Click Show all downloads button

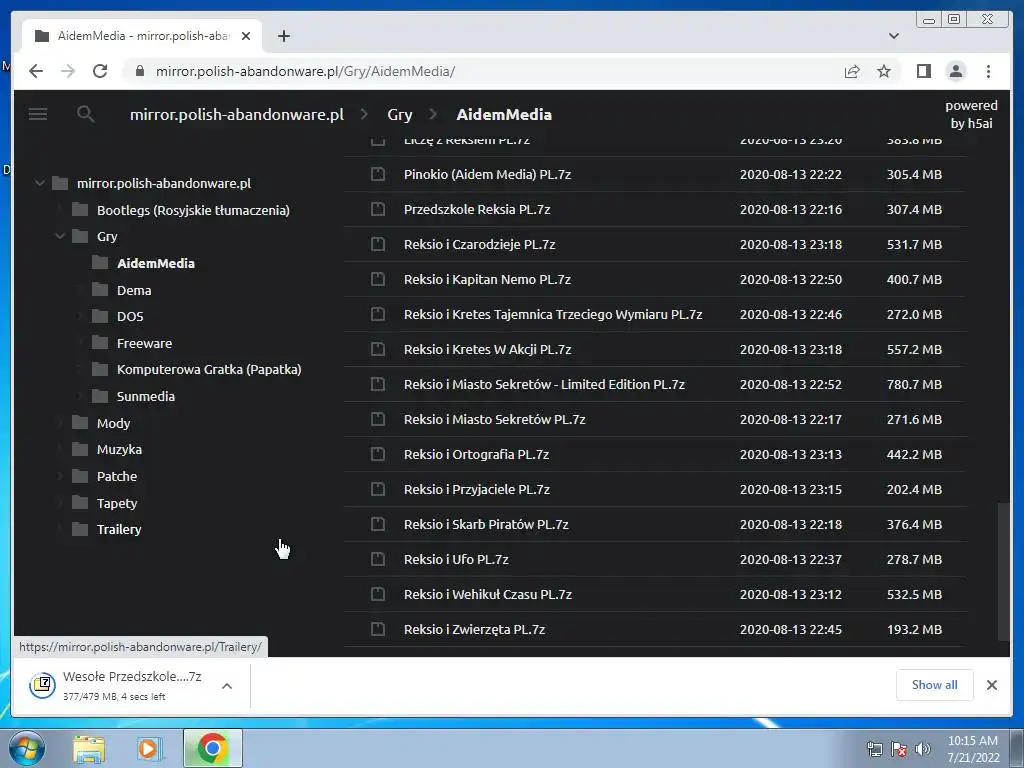[935, 685]
